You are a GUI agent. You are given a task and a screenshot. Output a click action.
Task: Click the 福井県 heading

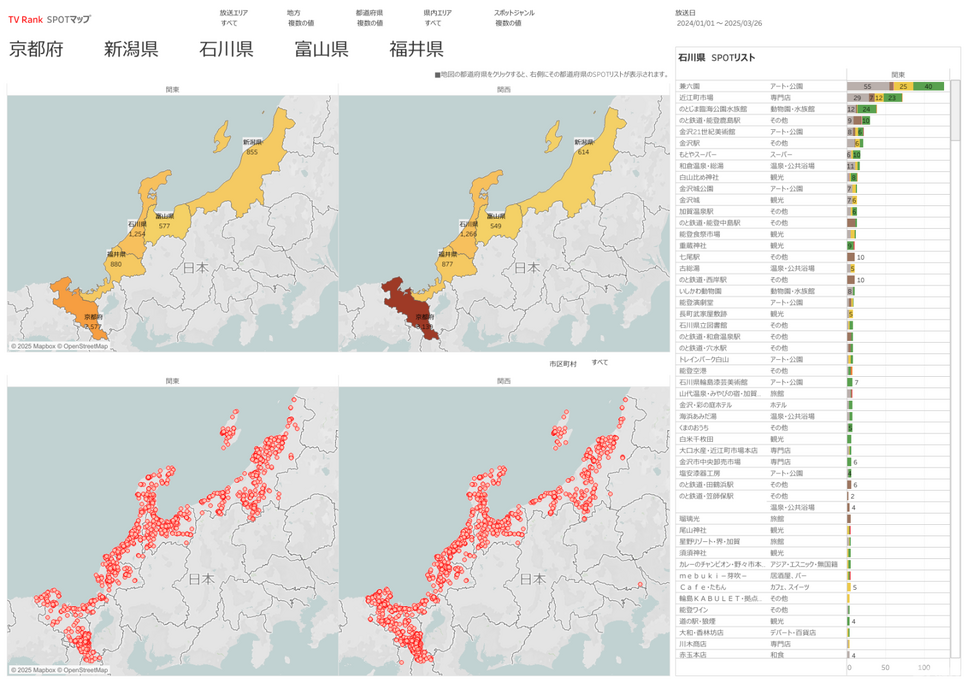[x=416, y=50]
